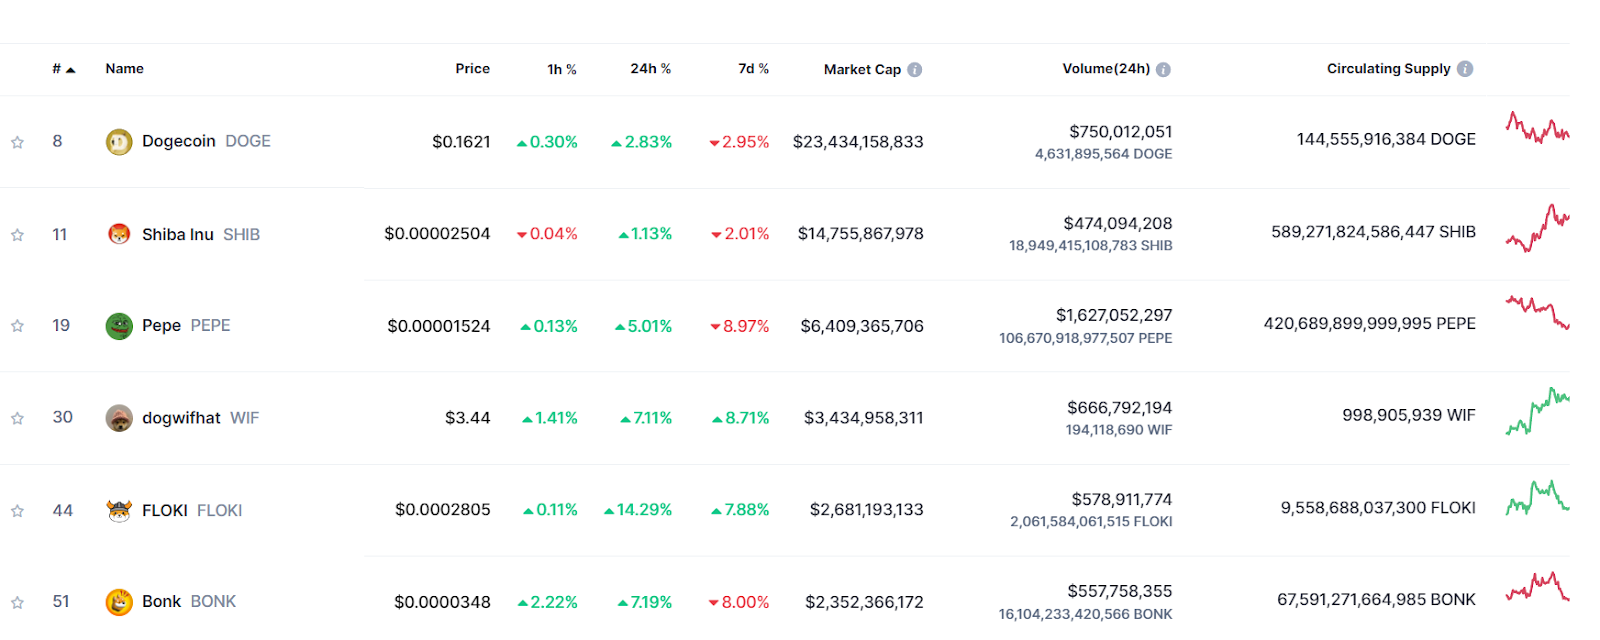
Task: Star FLOKI to add to watchlist
Action: [17, 511]
